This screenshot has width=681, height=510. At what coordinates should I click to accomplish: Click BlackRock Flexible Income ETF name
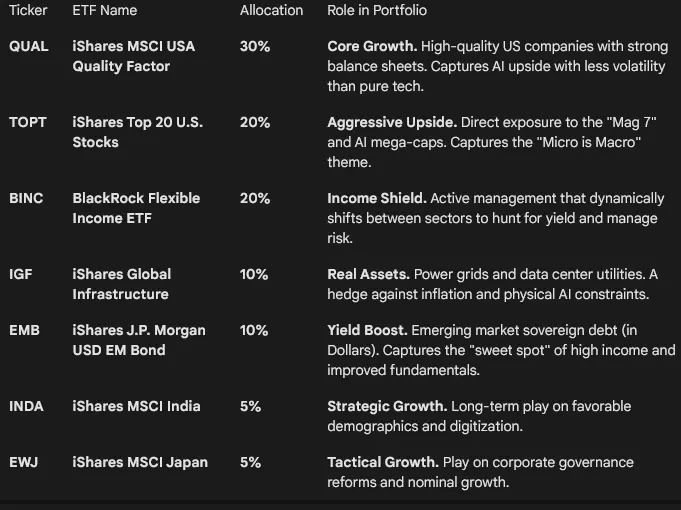(135, 208)
